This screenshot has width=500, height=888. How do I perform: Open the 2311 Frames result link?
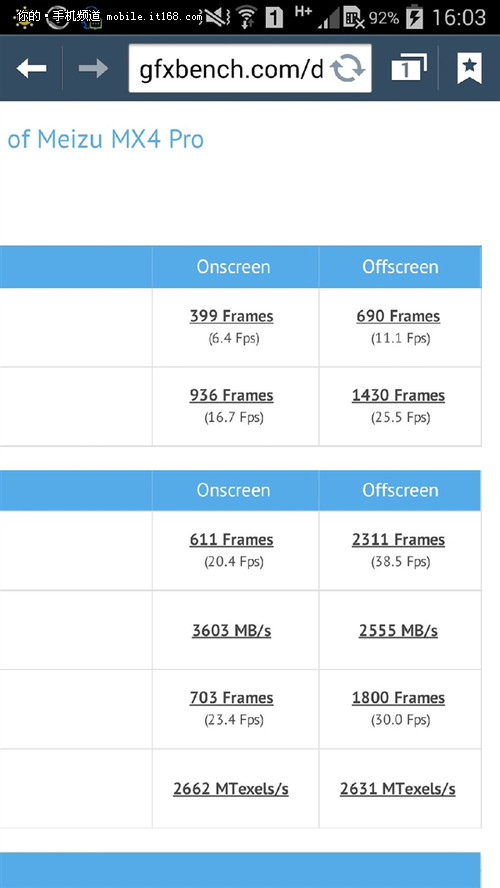[398, 540]
